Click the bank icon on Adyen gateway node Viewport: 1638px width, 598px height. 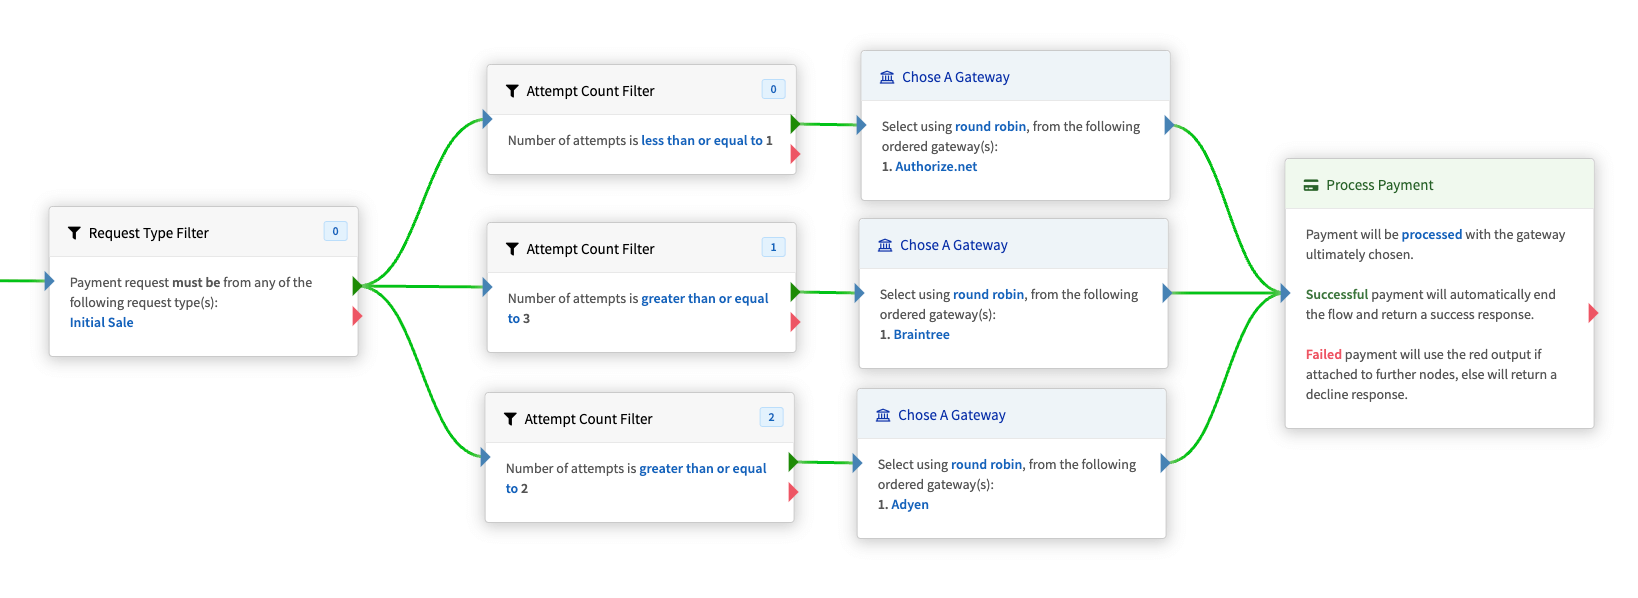point(883,415)
